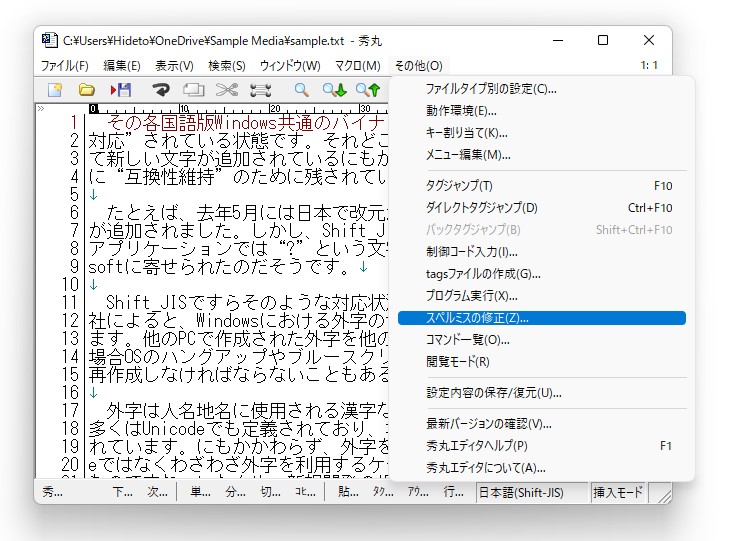Click the ｱｳ... function key button
This screenshot has height=541, width=730.
(x=418, y=492)
